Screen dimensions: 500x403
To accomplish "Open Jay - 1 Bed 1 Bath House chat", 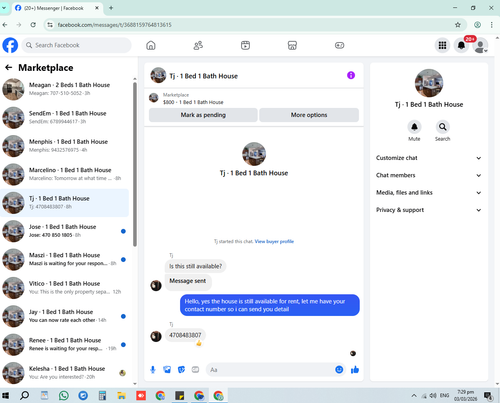I will pos(65,316).
